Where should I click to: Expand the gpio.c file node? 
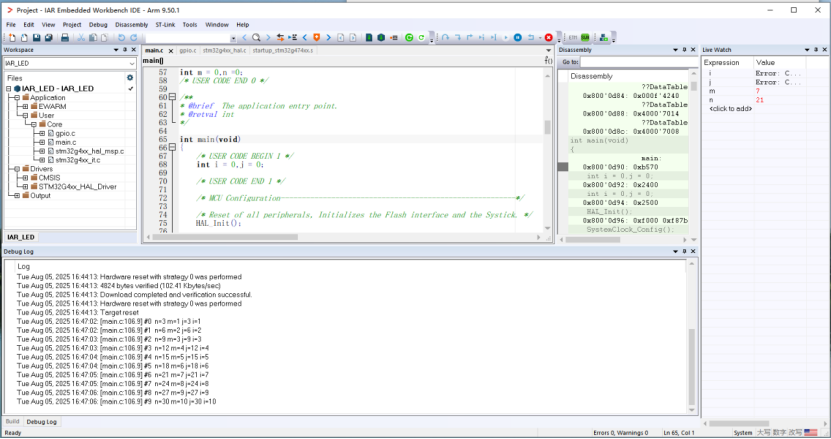[42, 134]
